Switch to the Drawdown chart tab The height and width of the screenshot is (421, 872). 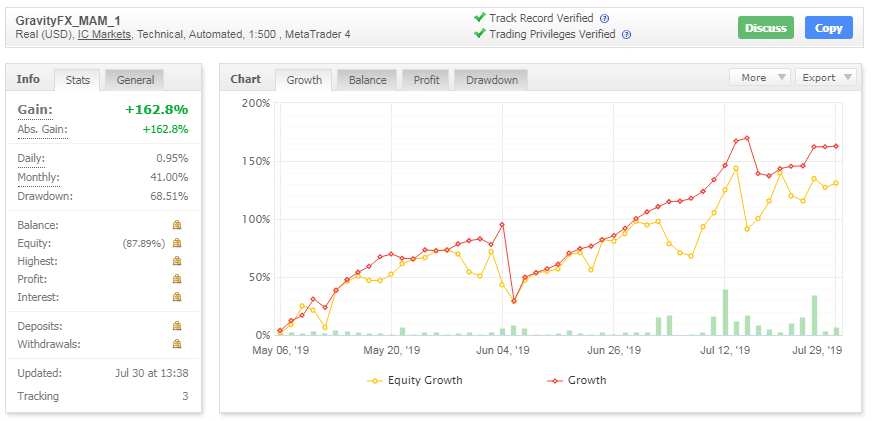click(491, 80)
